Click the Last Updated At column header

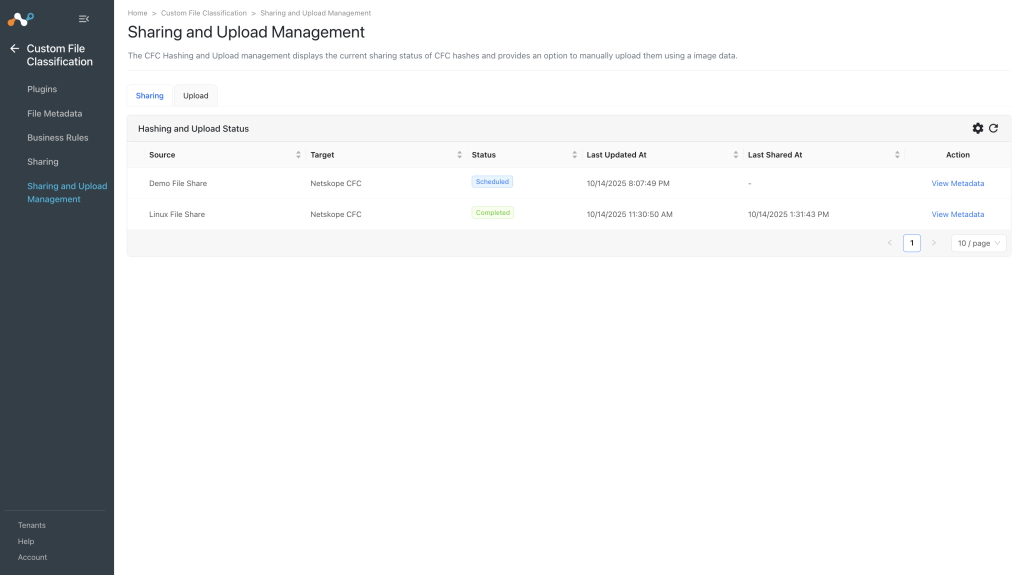pyautogui.click(x=616, y=155)
